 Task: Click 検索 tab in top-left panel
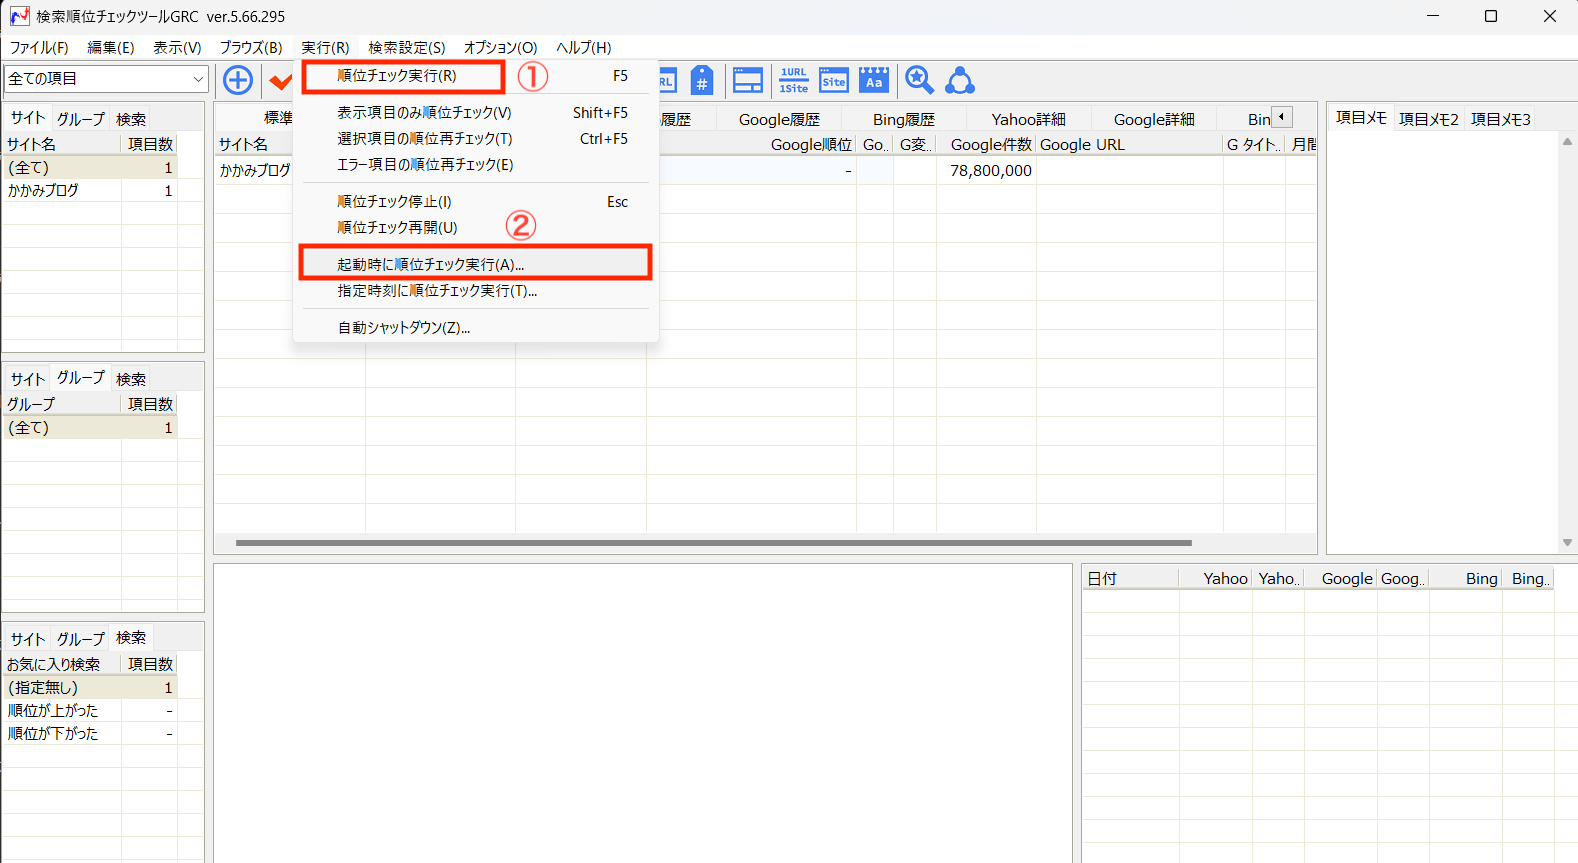[x=131, y=119]
